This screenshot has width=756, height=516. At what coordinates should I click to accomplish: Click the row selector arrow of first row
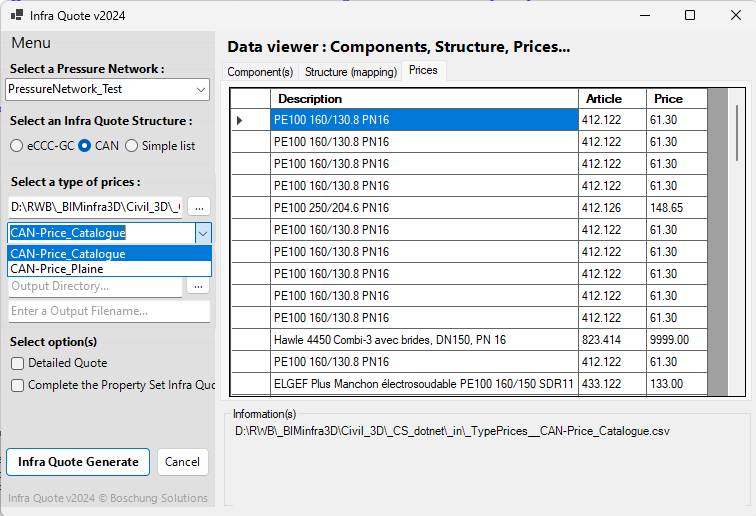[240, 120]
